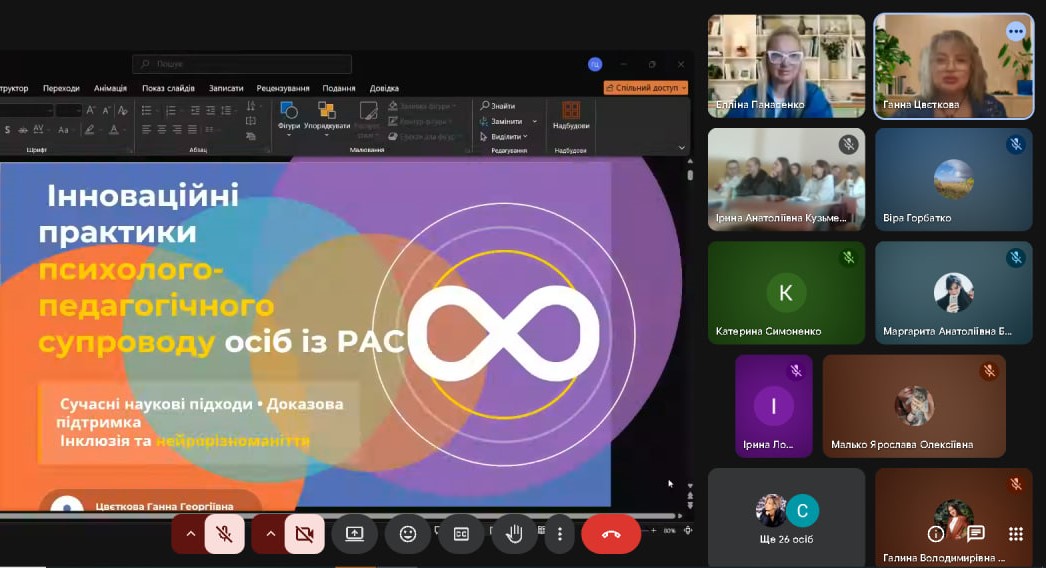Open the Анімація ribbon tab
The width and height of the screenshot is (1046, 568).
(x=110, y=88)
